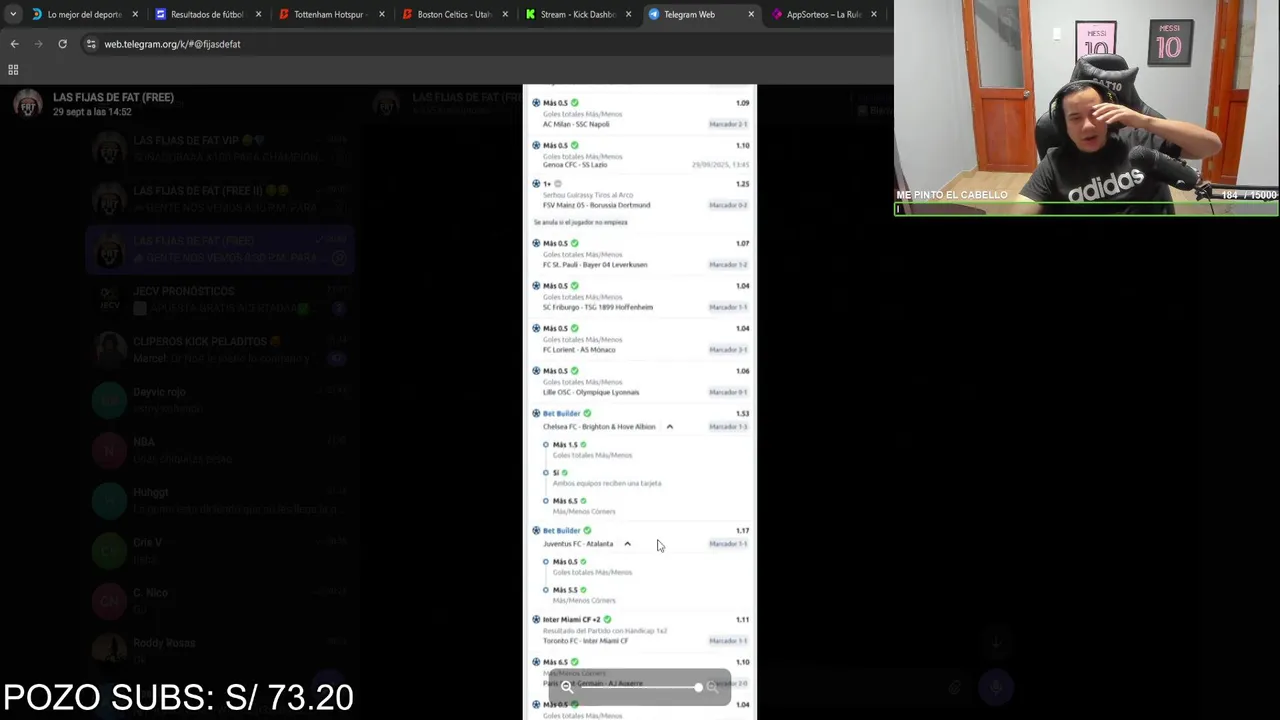Viewport: 1280px width, 720px height.
Task: Click green check on AC Milan - SSC Napoli row
Action: click(x=574, y=103)
